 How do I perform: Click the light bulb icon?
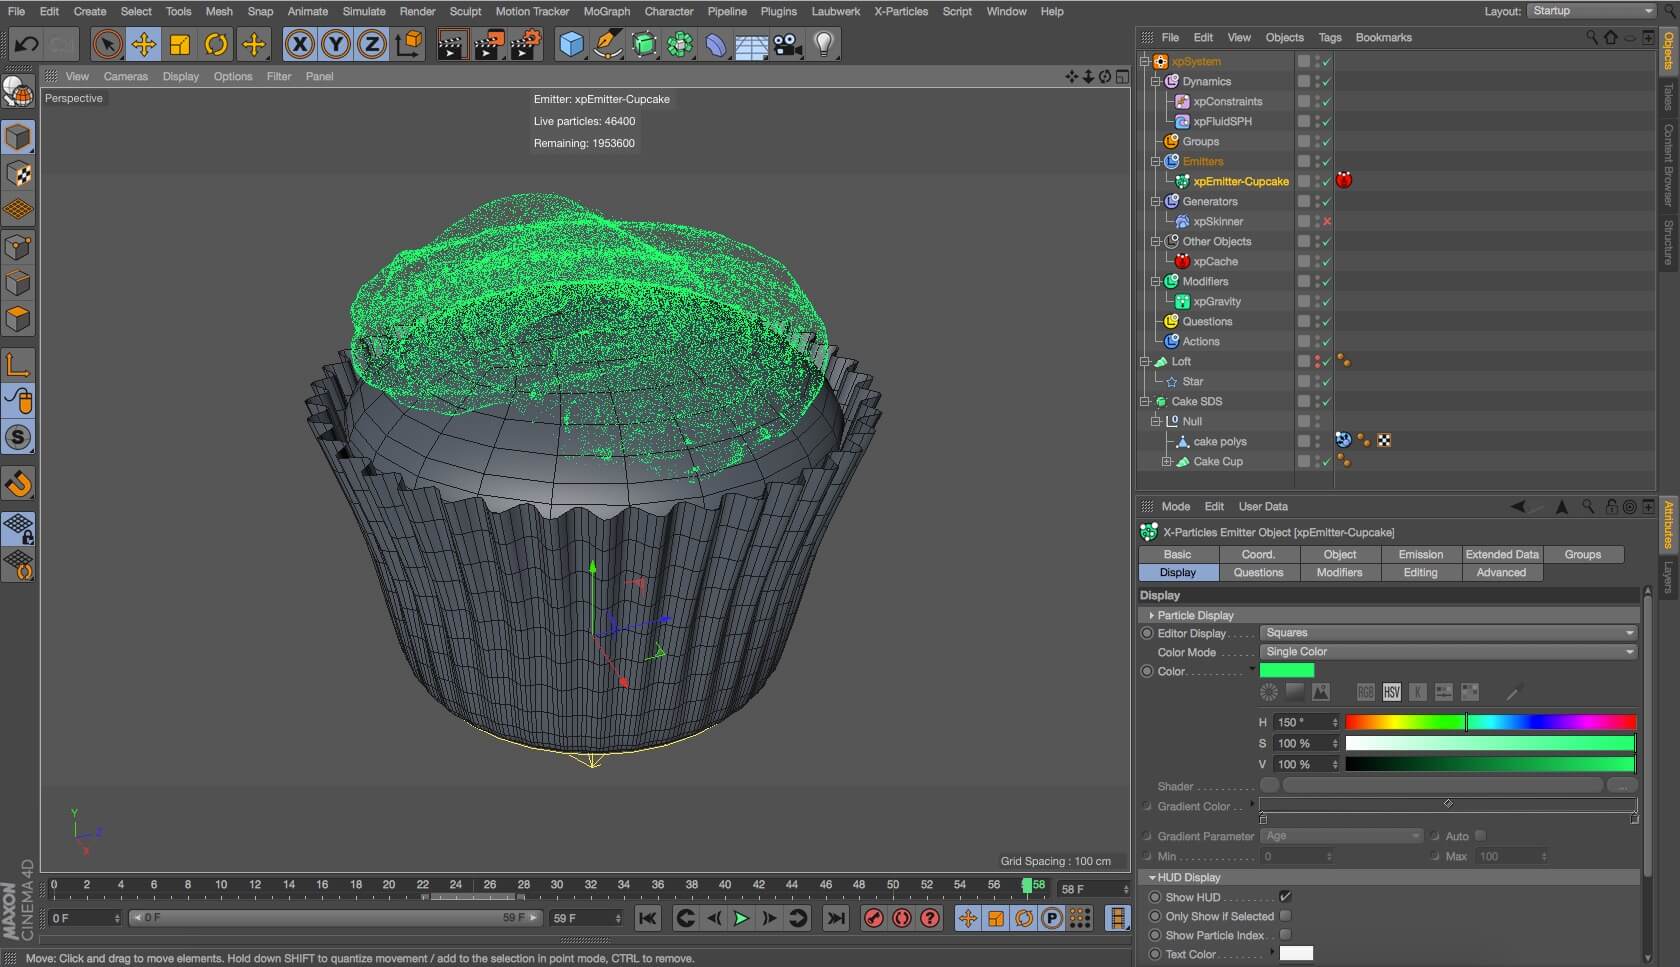click(824, 44)
